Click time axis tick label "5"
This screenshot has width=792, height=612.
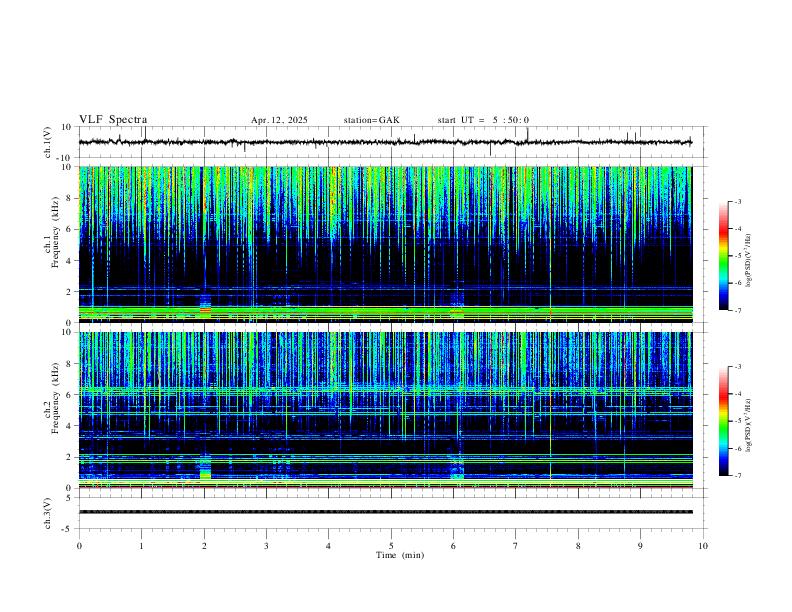point(391,546)
